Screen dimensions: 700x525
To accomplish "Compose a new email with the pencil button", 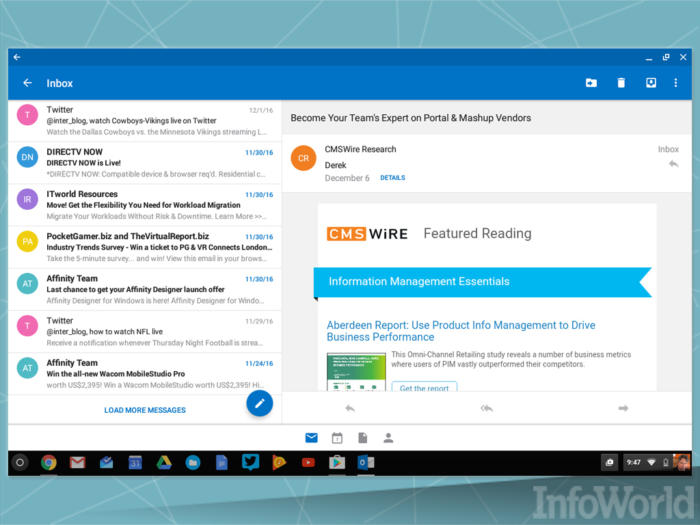I will click(259, 403).
